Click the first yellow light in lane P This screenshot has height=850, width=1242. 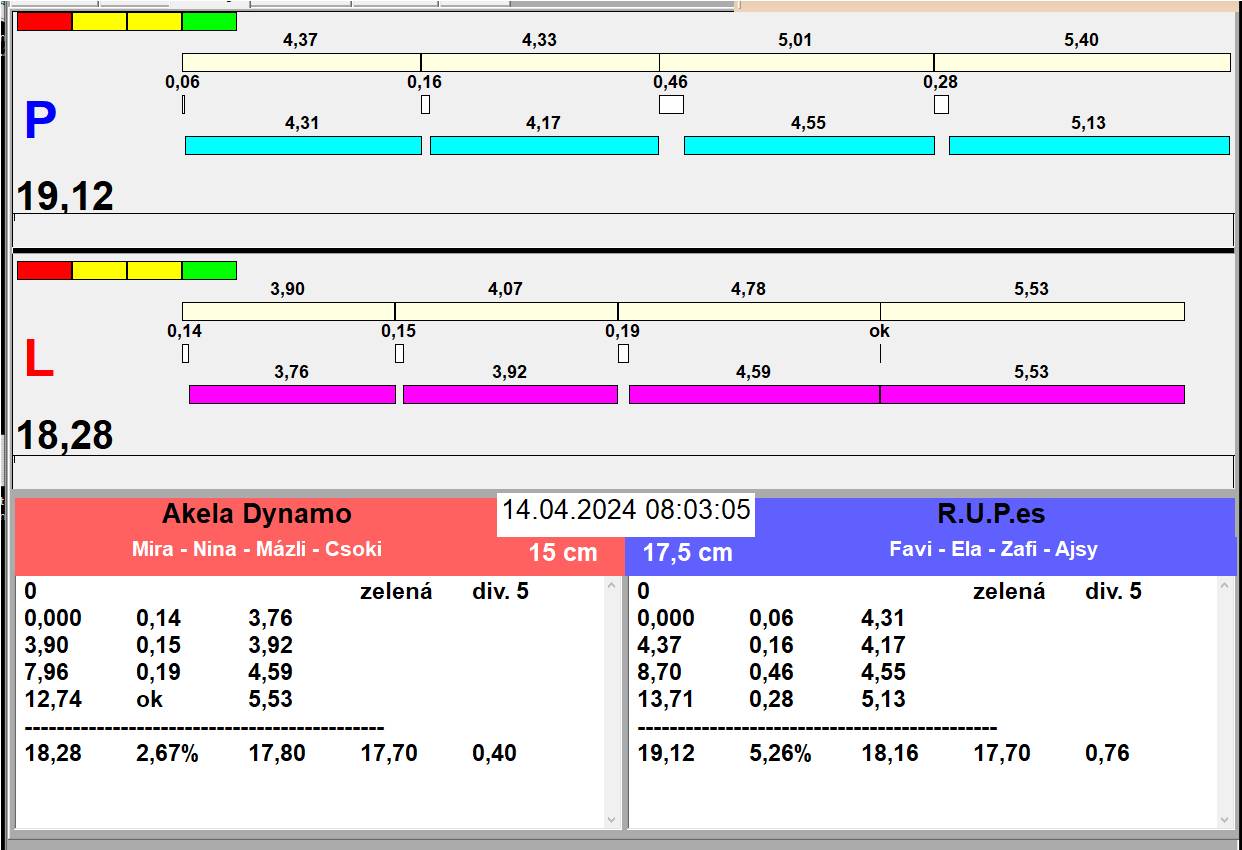tap(100, 21)
